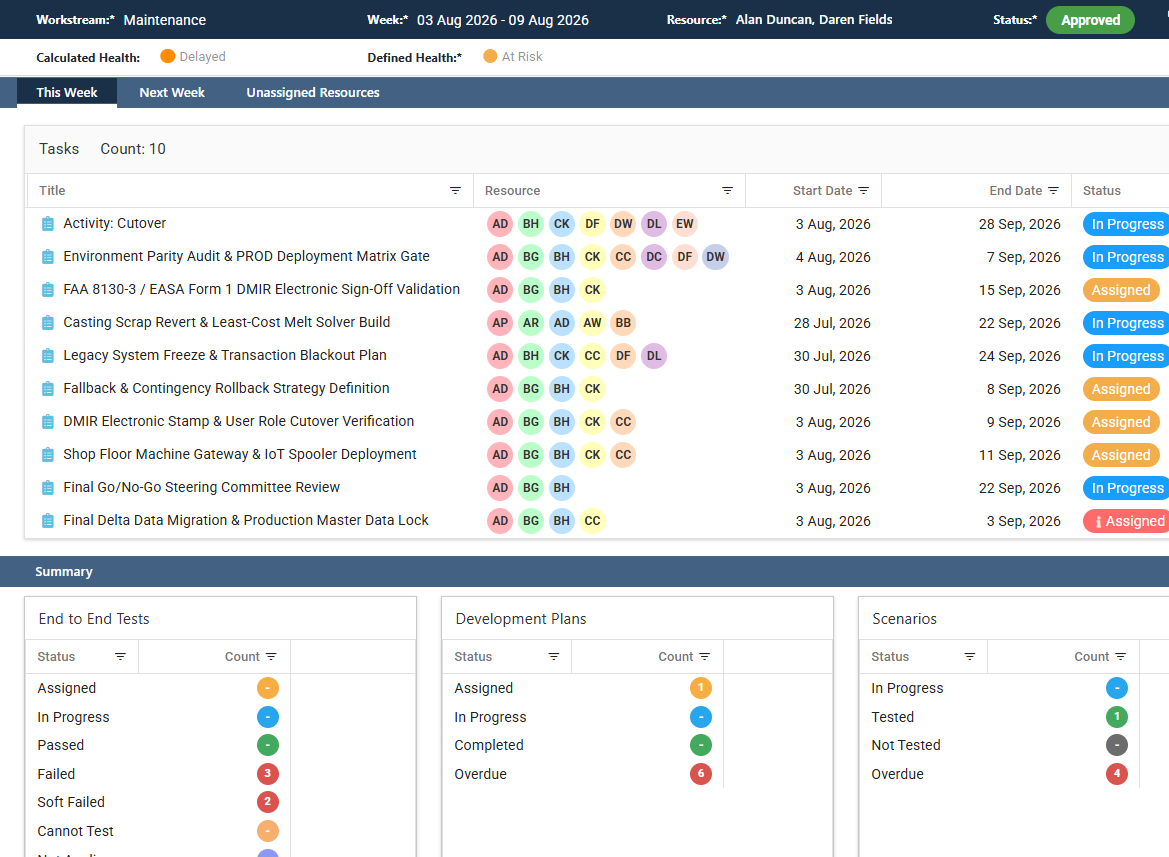Click the task icon beside Activity: Cutover
Image resolution: width=1169 pixels, height=857 pixels.
pos(48,224)
